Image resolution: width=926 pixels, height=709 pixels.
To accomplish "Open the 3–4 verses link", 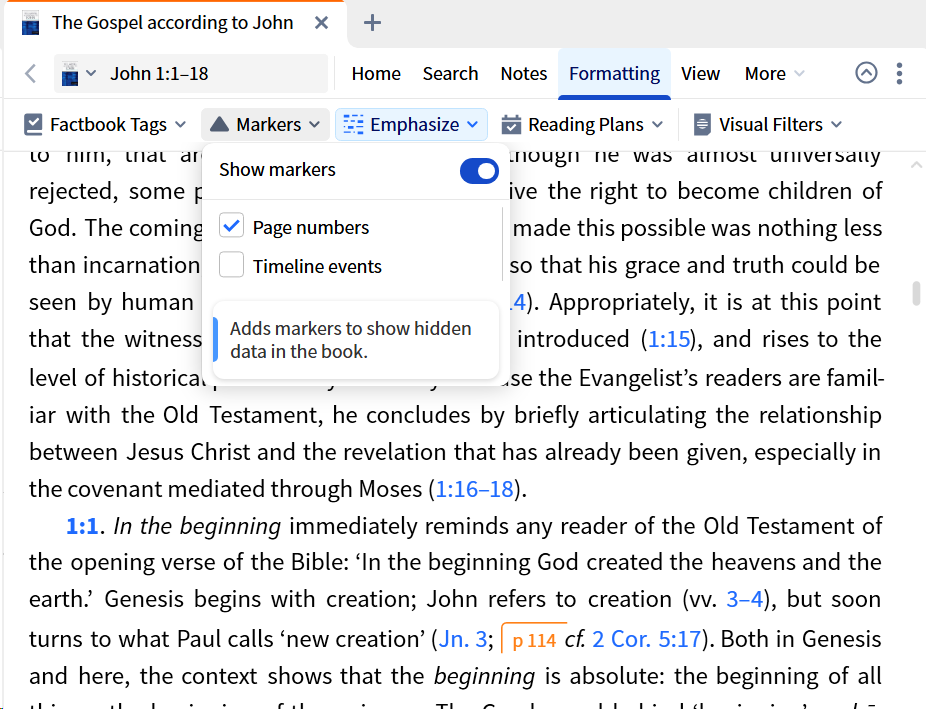I will (x=745, y=599).
